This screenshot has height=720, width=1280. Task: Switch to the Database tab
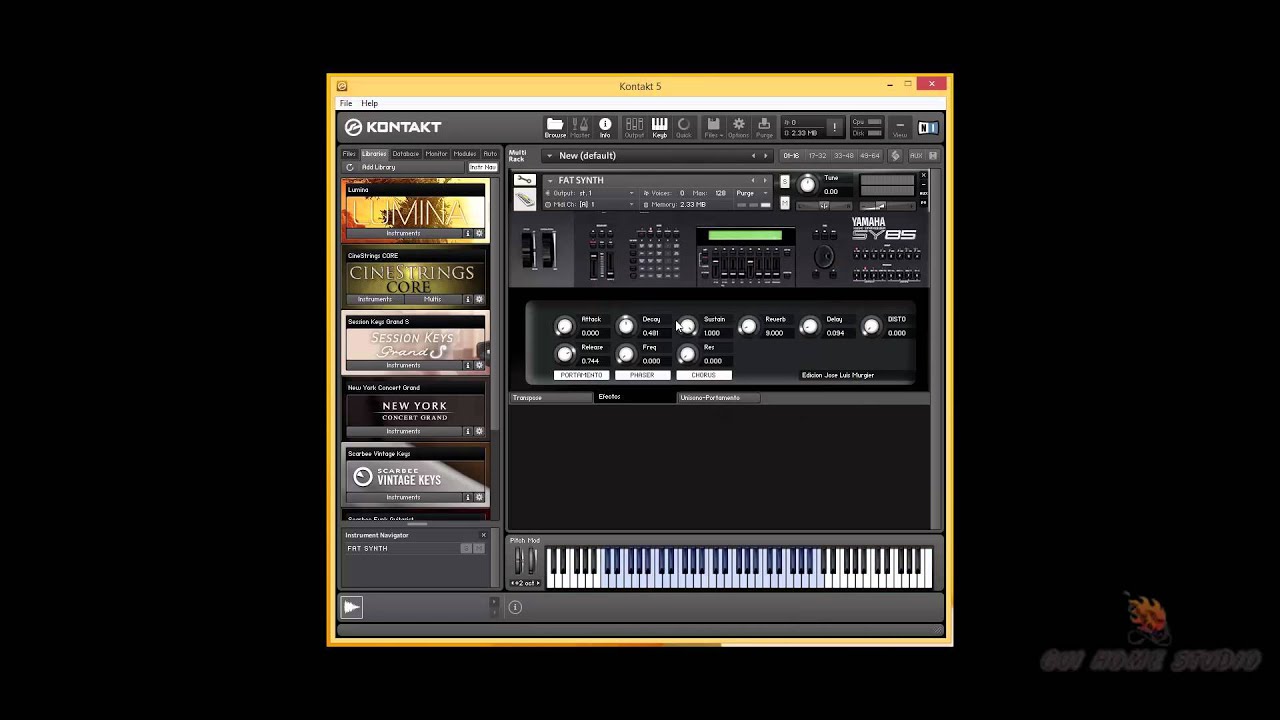coord(405,154)
